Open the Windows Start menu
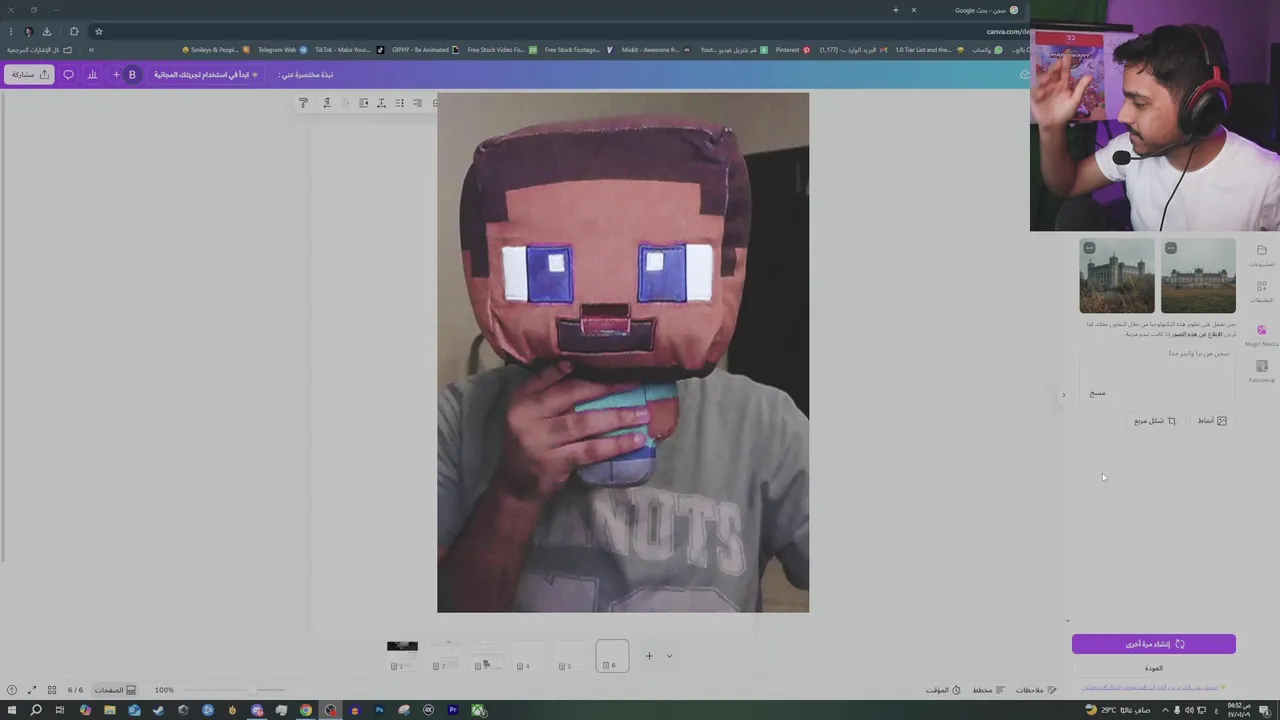 11,710
